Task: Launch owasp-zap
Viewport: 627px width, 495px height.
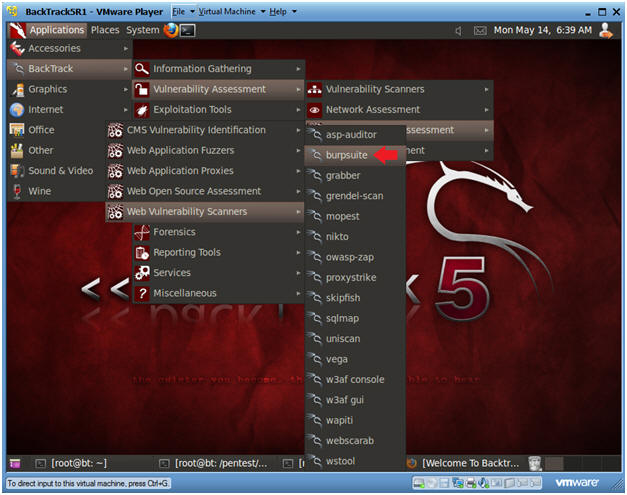Action: (x=355, y=257)
